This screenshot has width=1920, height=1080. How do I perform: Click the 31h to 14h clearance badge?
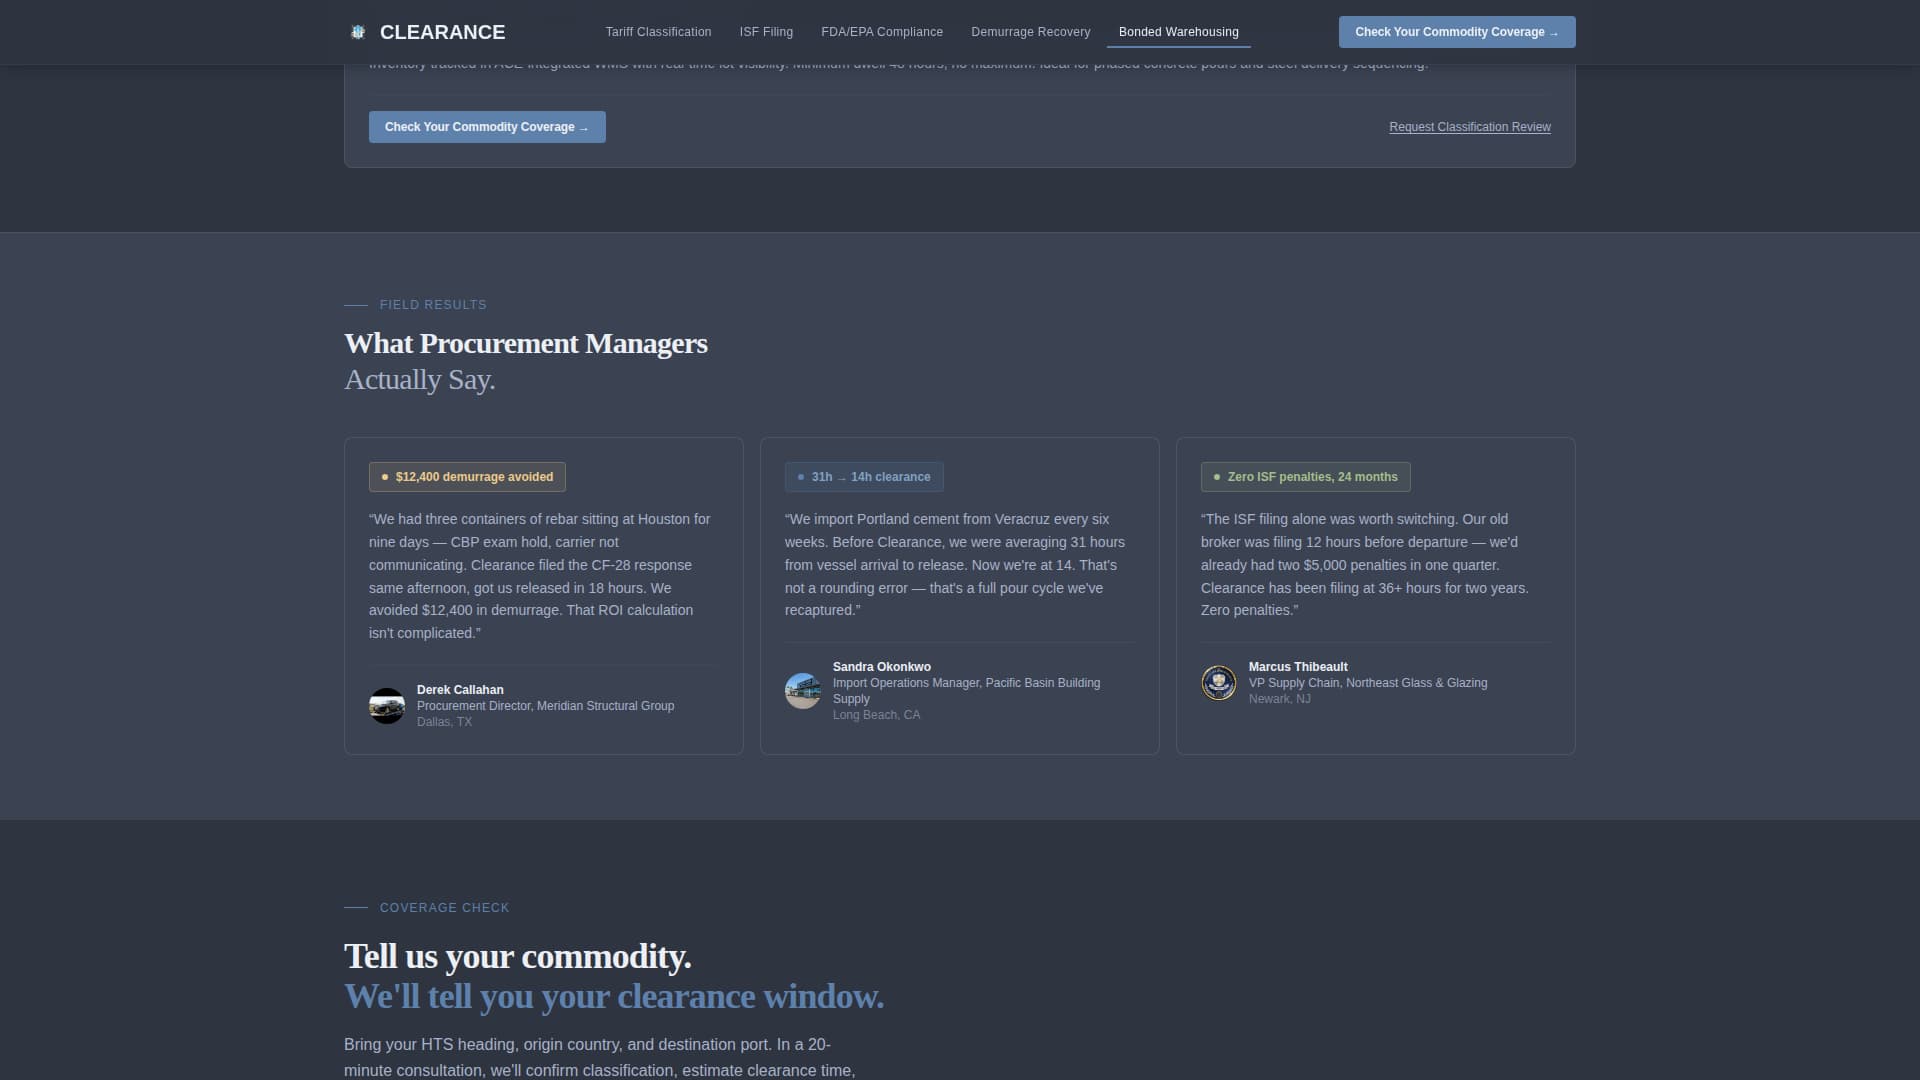864,477
